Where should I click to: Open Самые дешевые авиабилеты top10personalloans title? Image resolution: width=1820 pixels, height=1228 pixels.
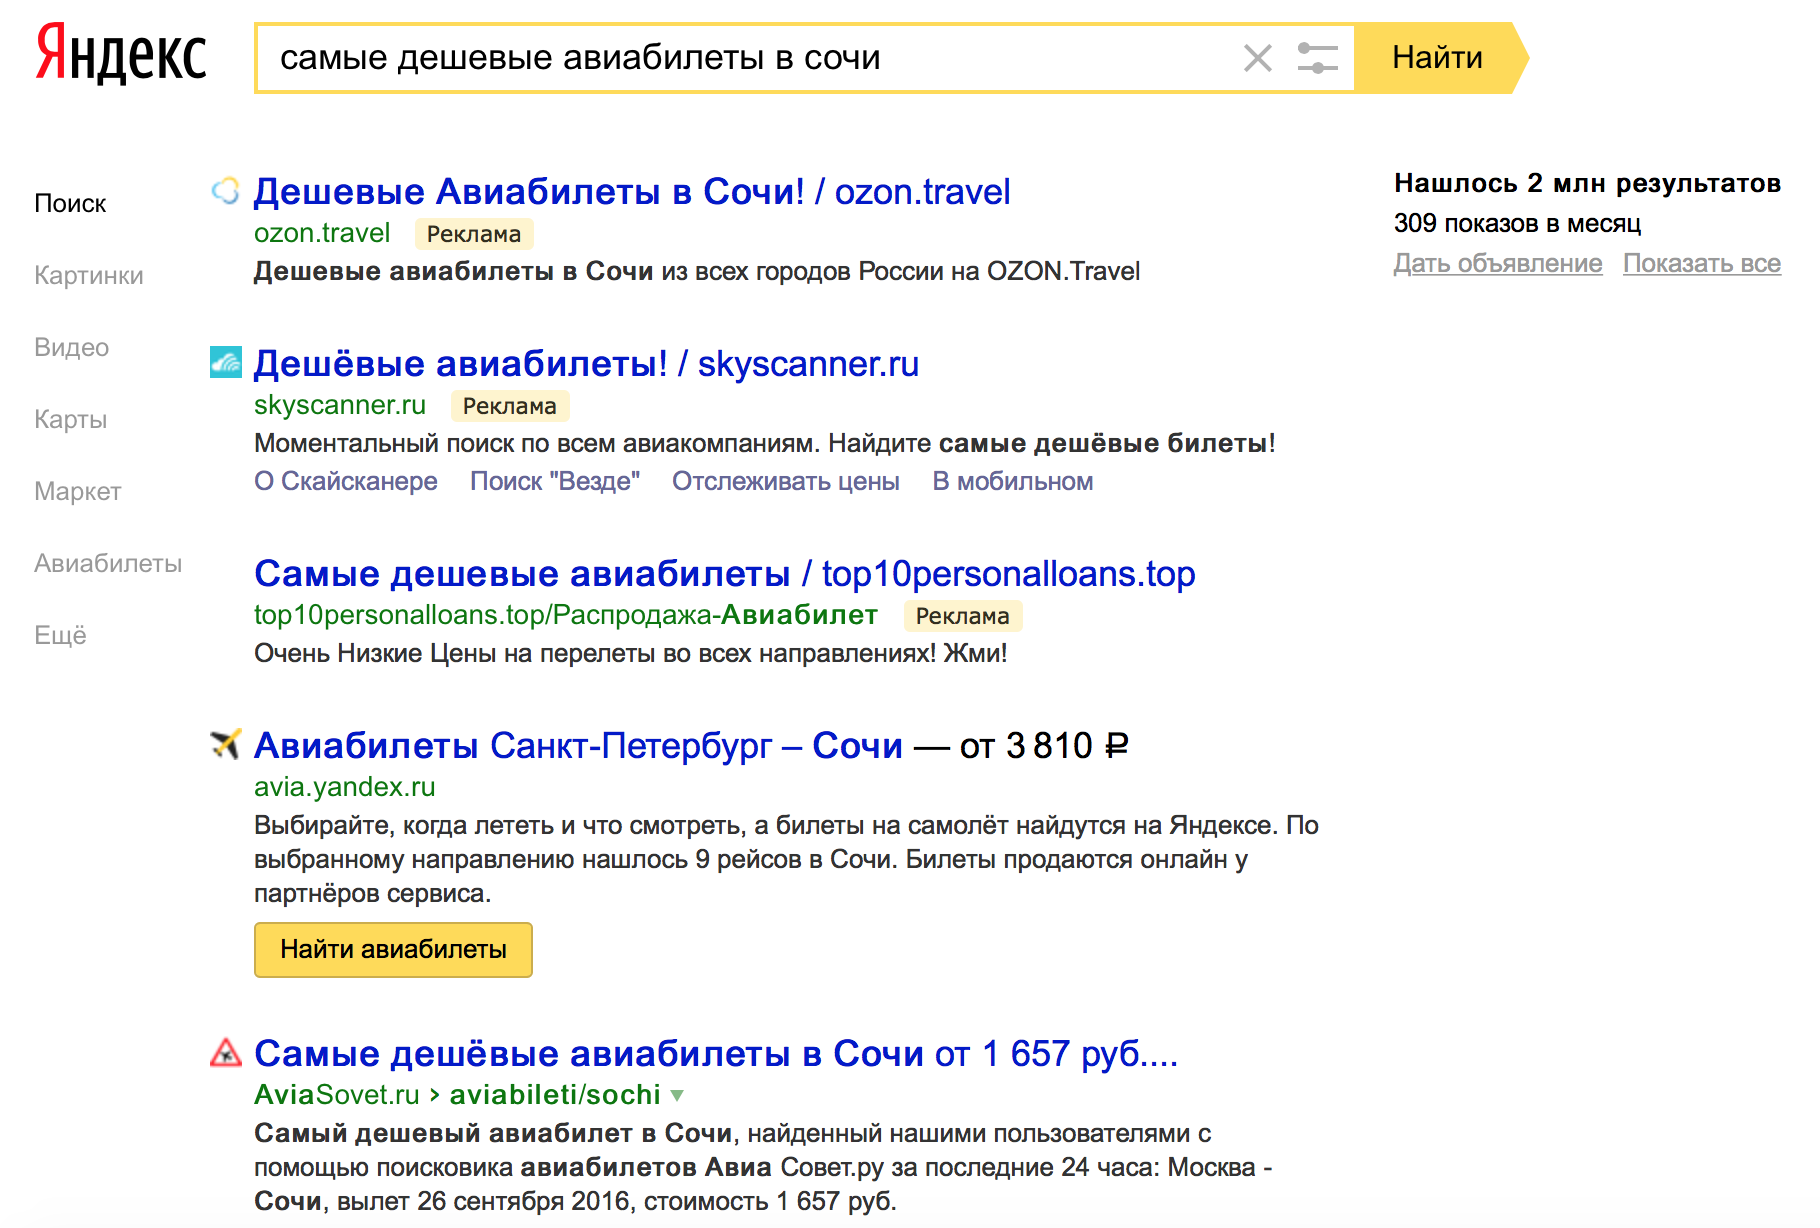point(725,574)
